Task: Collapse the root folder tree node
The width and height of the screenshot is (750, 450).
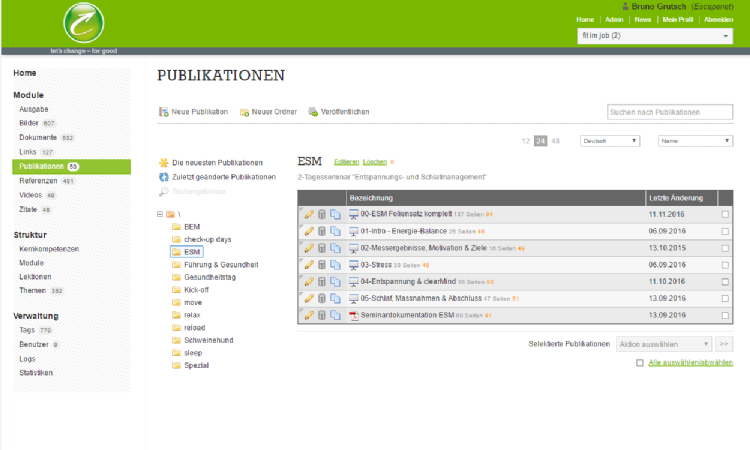Action: pyautogui.click(x=160, y=214)
